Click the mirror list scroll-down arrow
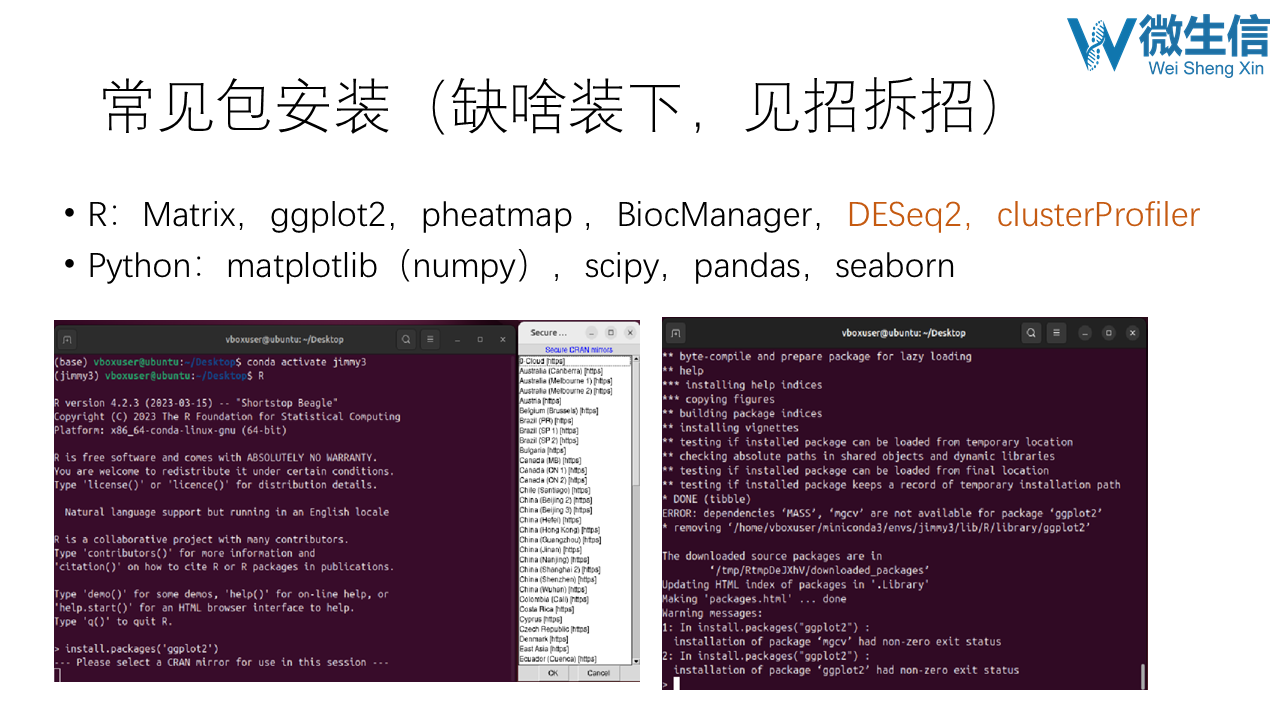Screen dimensions: 1280x720 click(635, 659)
